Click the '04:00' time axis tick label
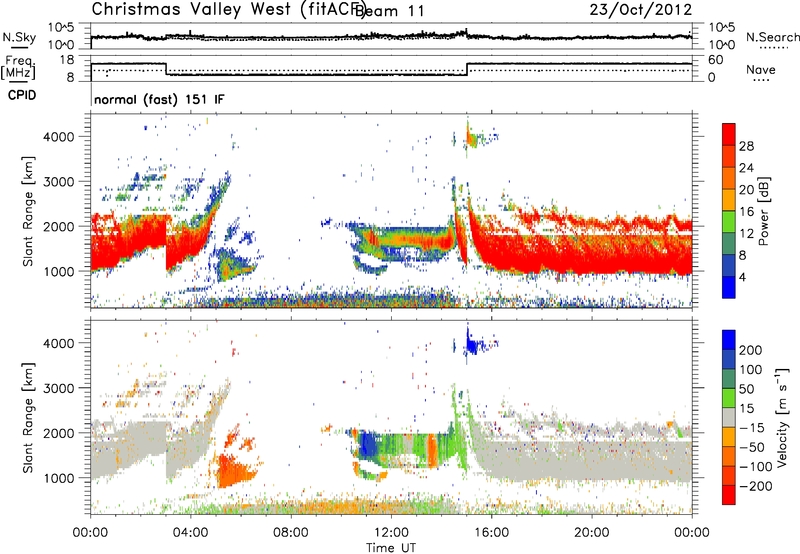Viewport: 800px width, 554px height. pyautogui.click(x=190, y=533)
